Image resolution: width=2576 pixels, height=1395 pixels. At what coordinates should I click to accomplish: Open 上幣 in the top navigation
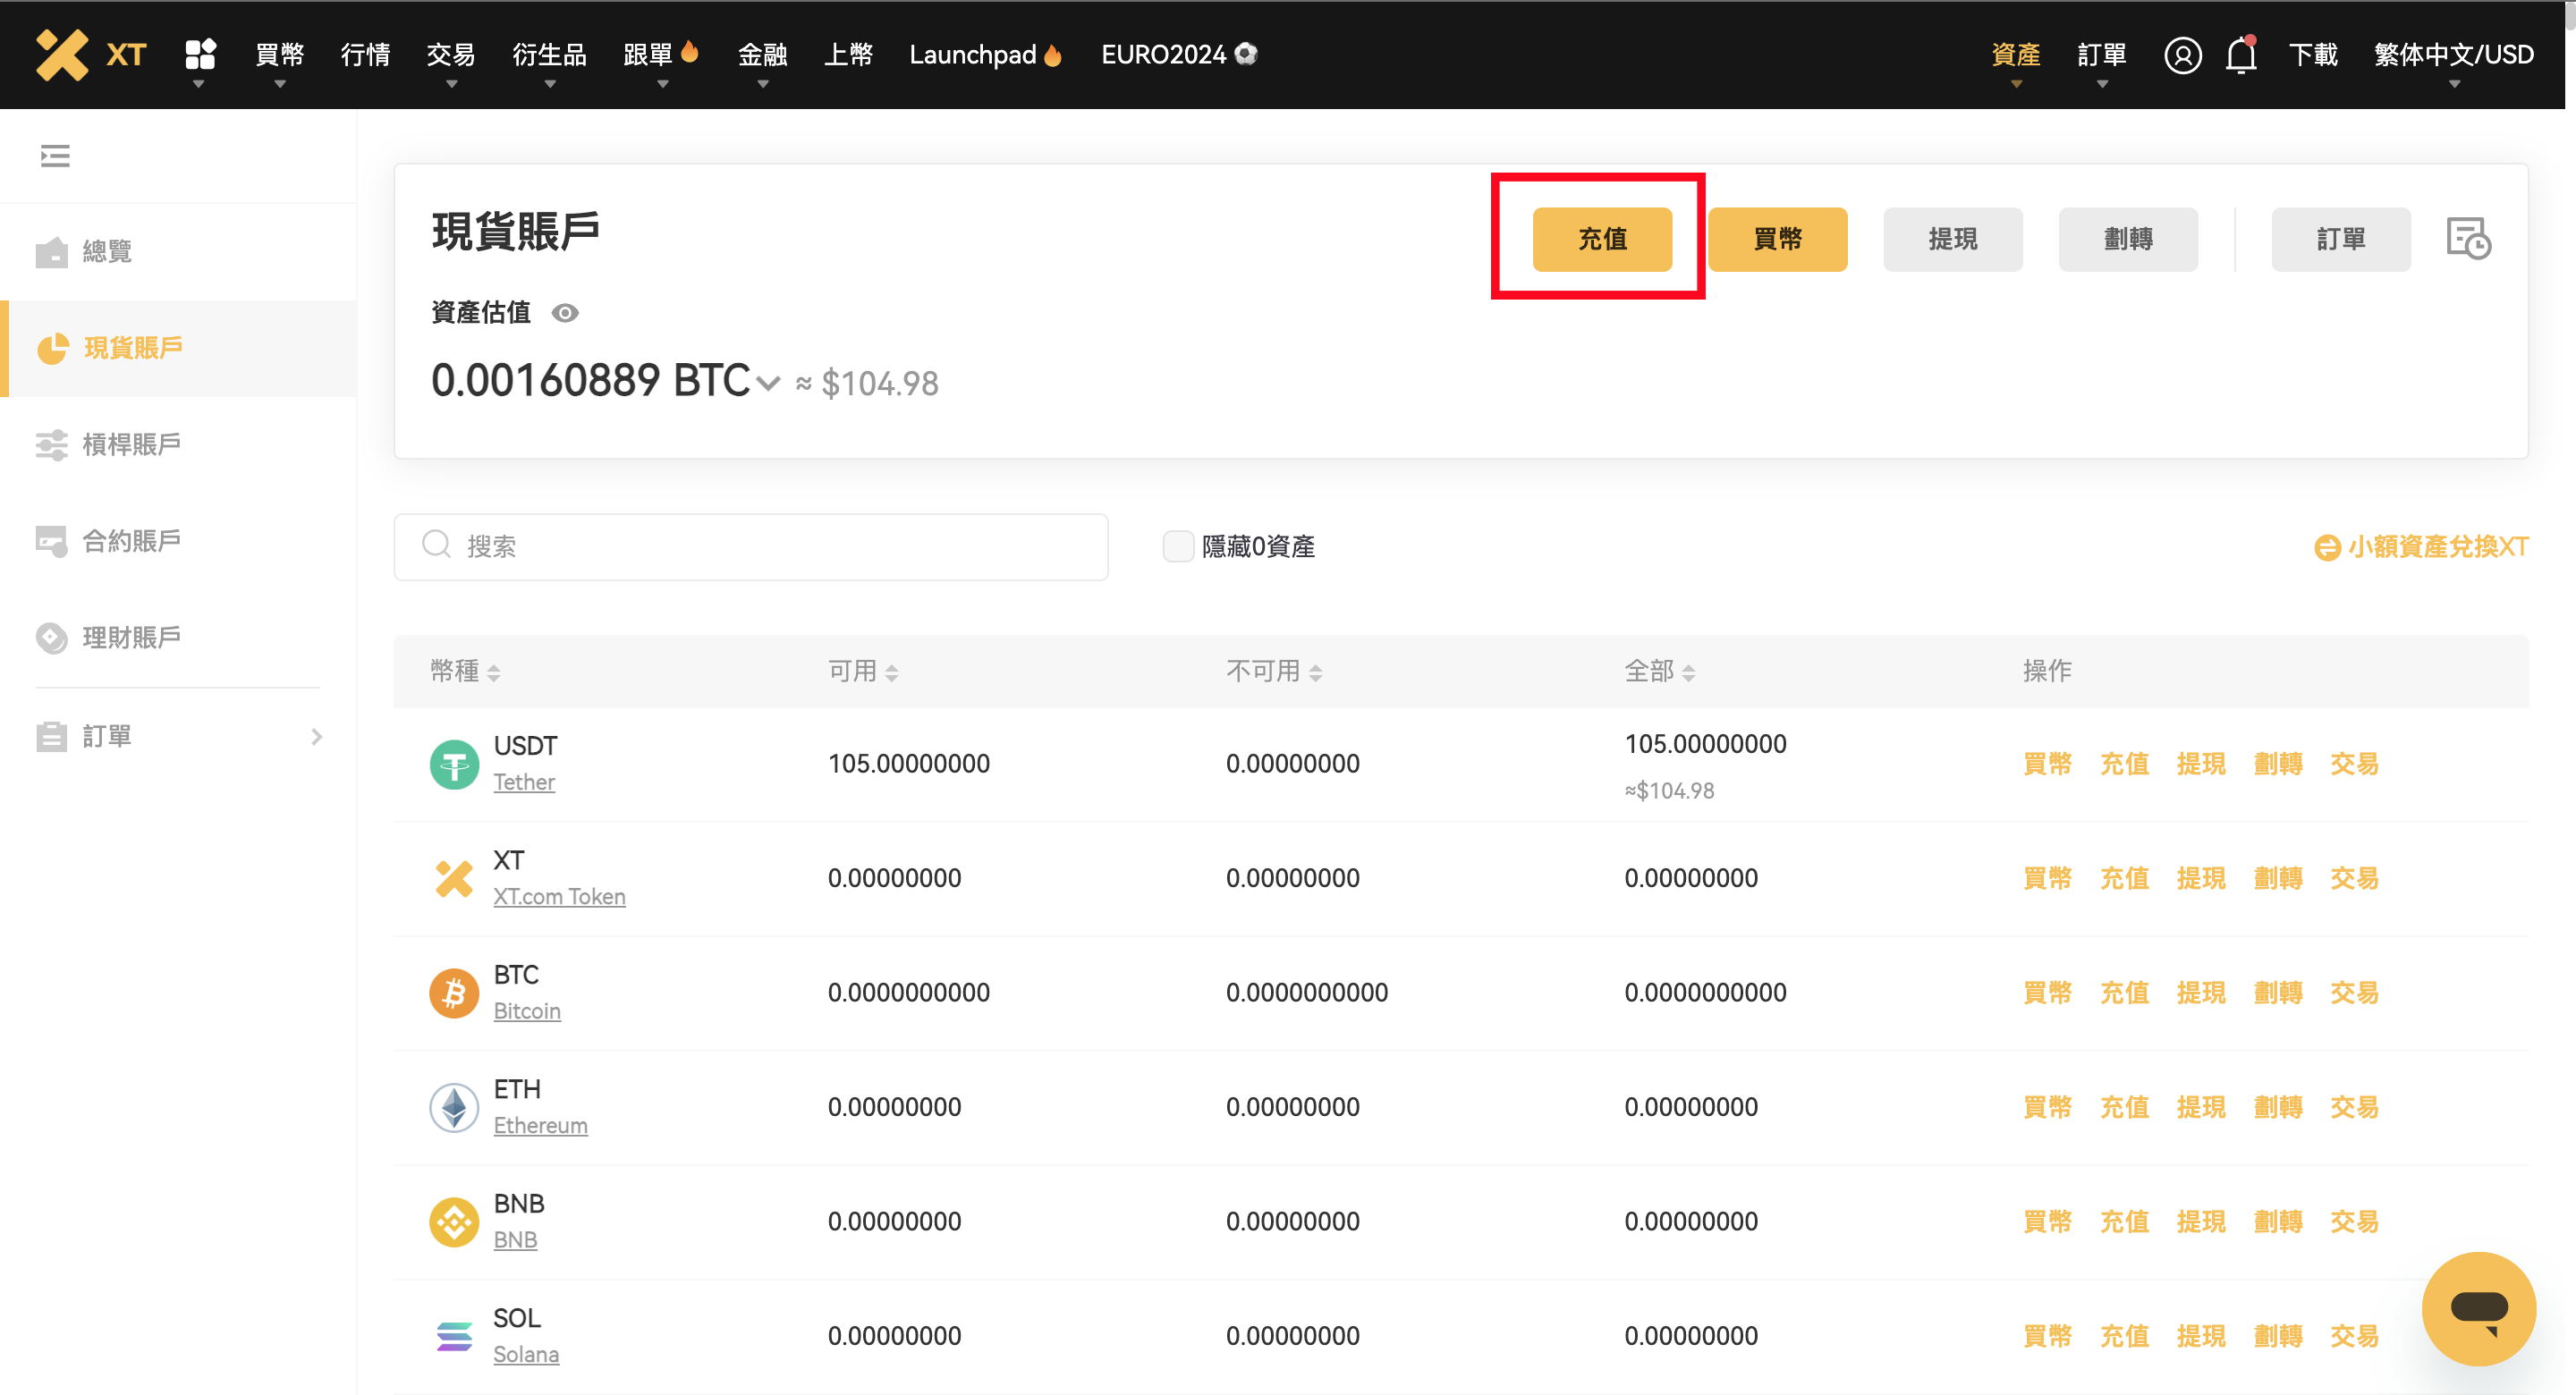tap(848, 55)
